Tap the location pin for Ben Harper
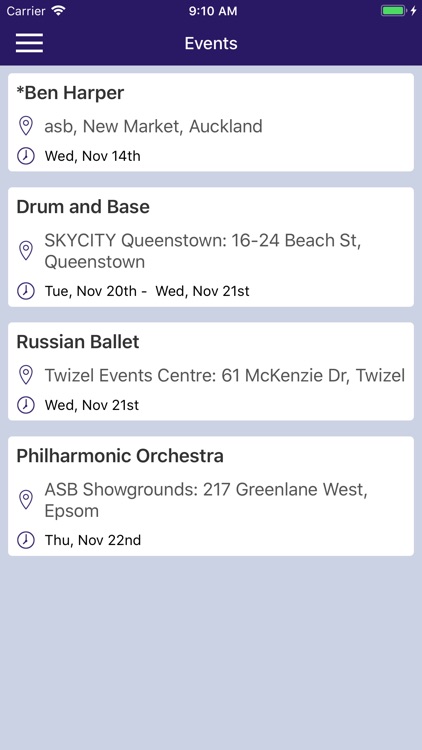Viewport: 422px width, 750px height. (25, 126)
